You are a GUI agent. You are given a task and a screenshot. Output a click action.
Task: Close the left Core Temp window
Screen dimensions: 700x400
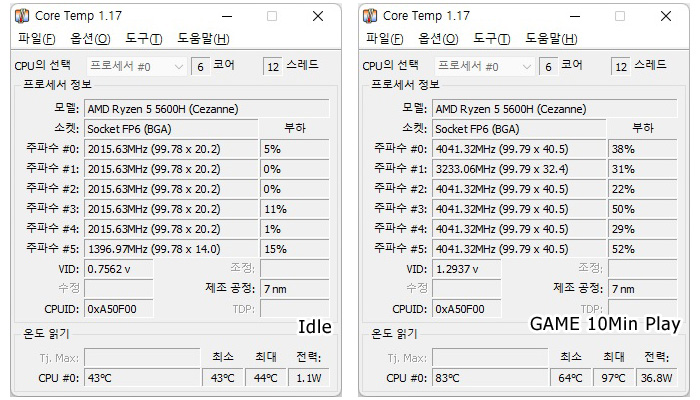(318, 16)
